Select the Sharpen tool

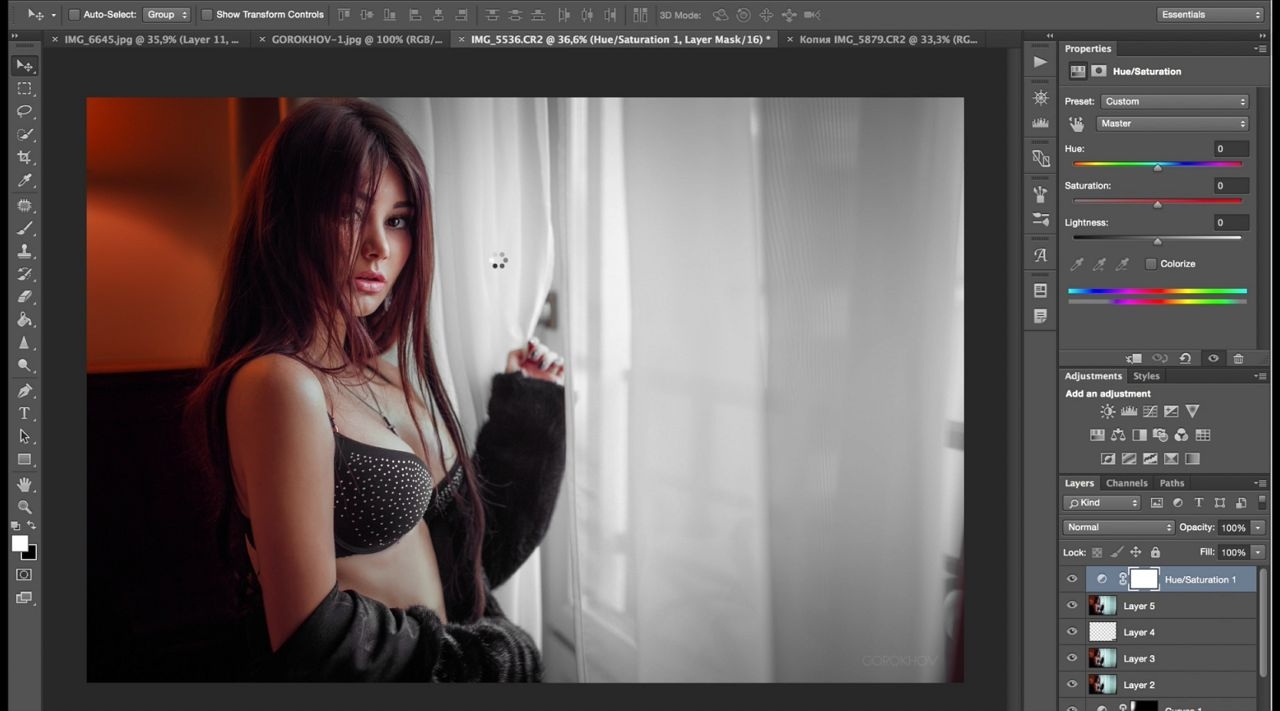[25, 343]
